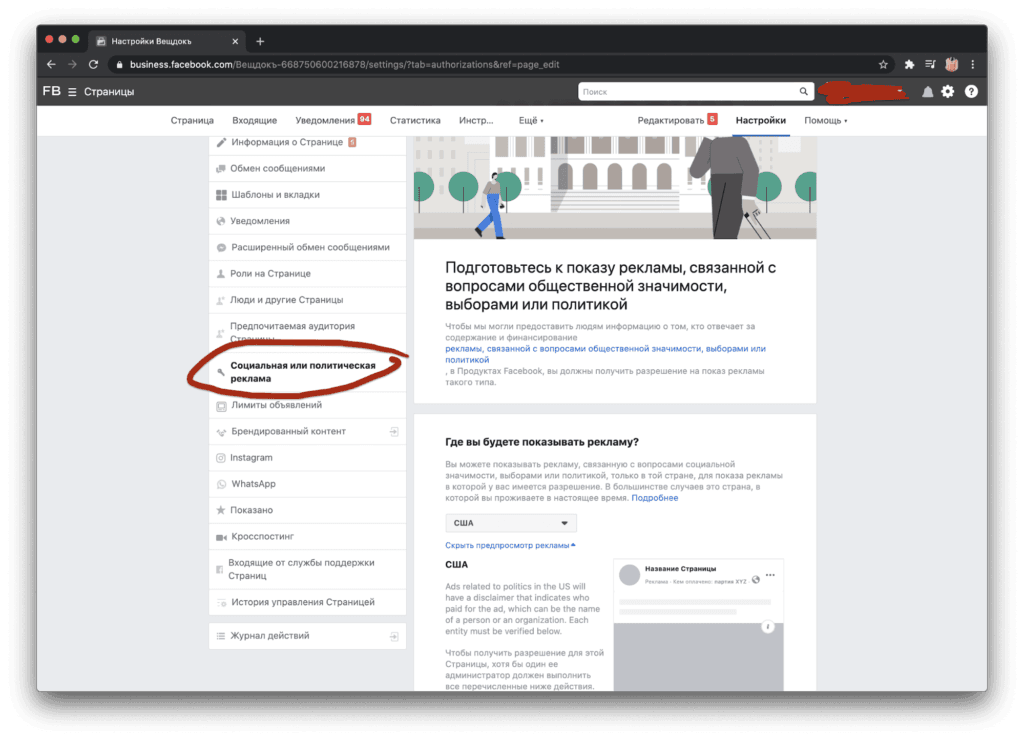The height and width of the screenshot is (740, 1024).
Task: Open the Входящие tab
Action: 255,121
